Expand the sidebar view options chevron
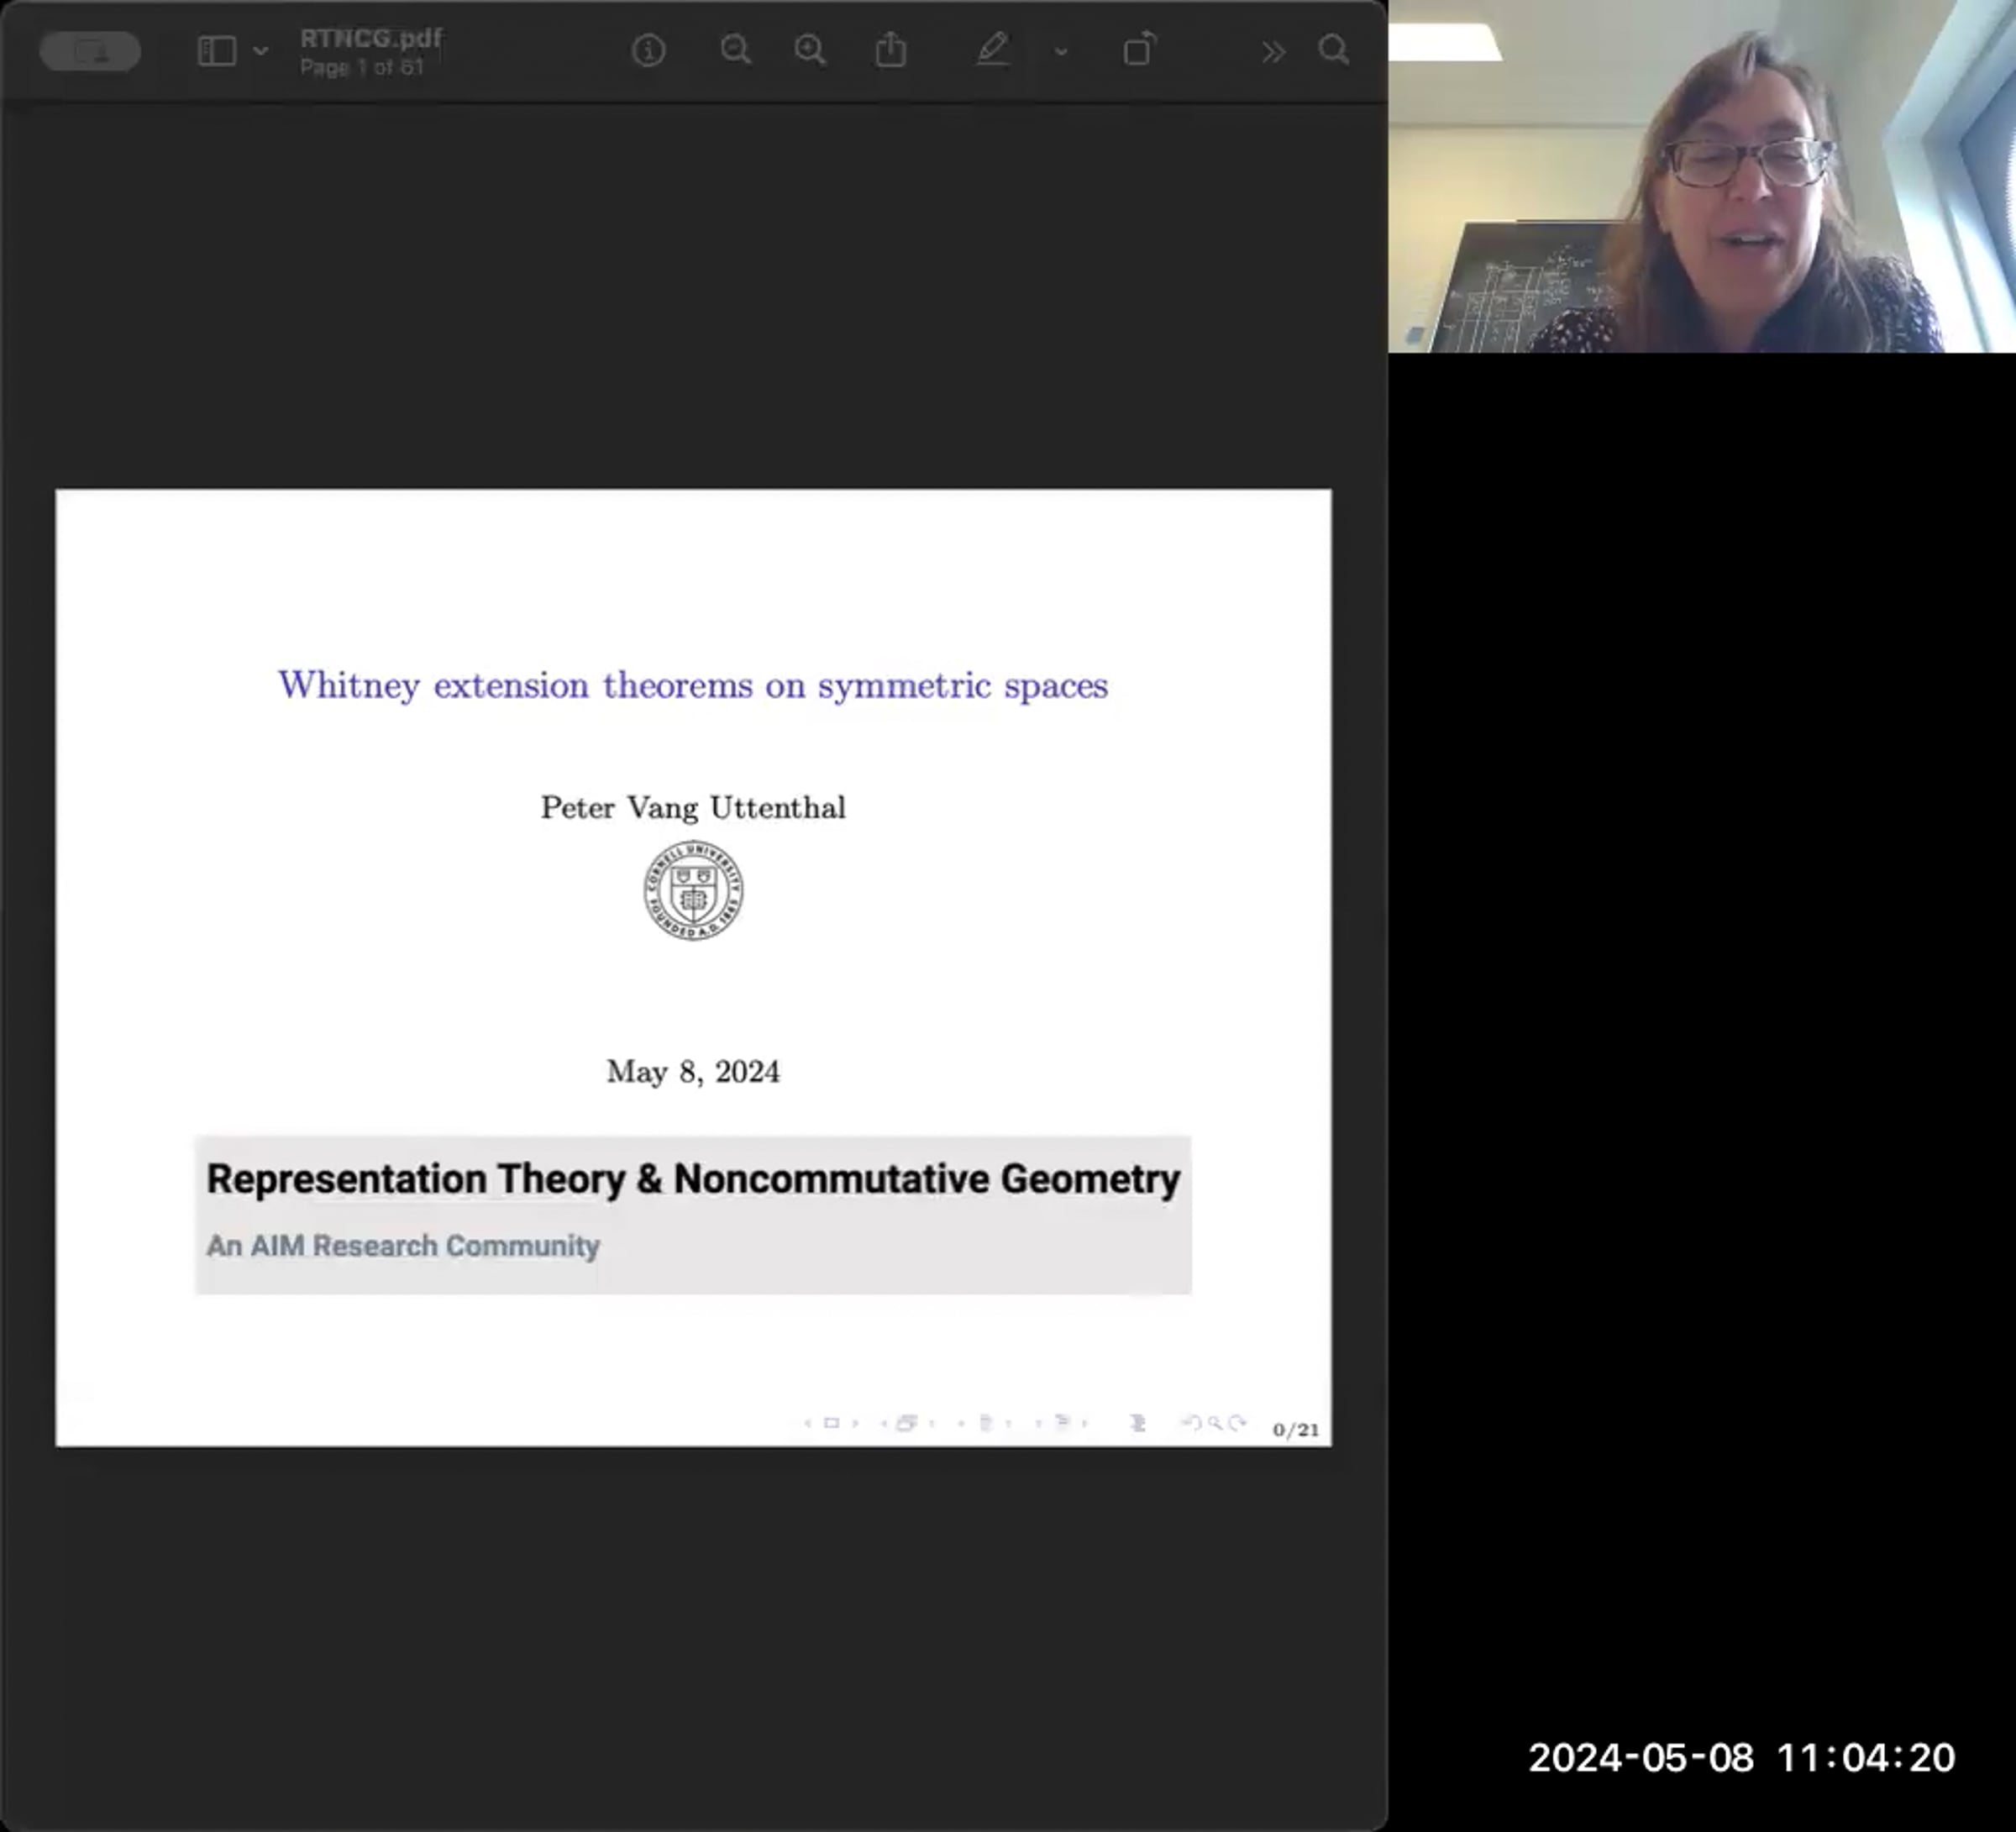The height and width of the screenshot is (1832, 2016). (x=261, y=51)
